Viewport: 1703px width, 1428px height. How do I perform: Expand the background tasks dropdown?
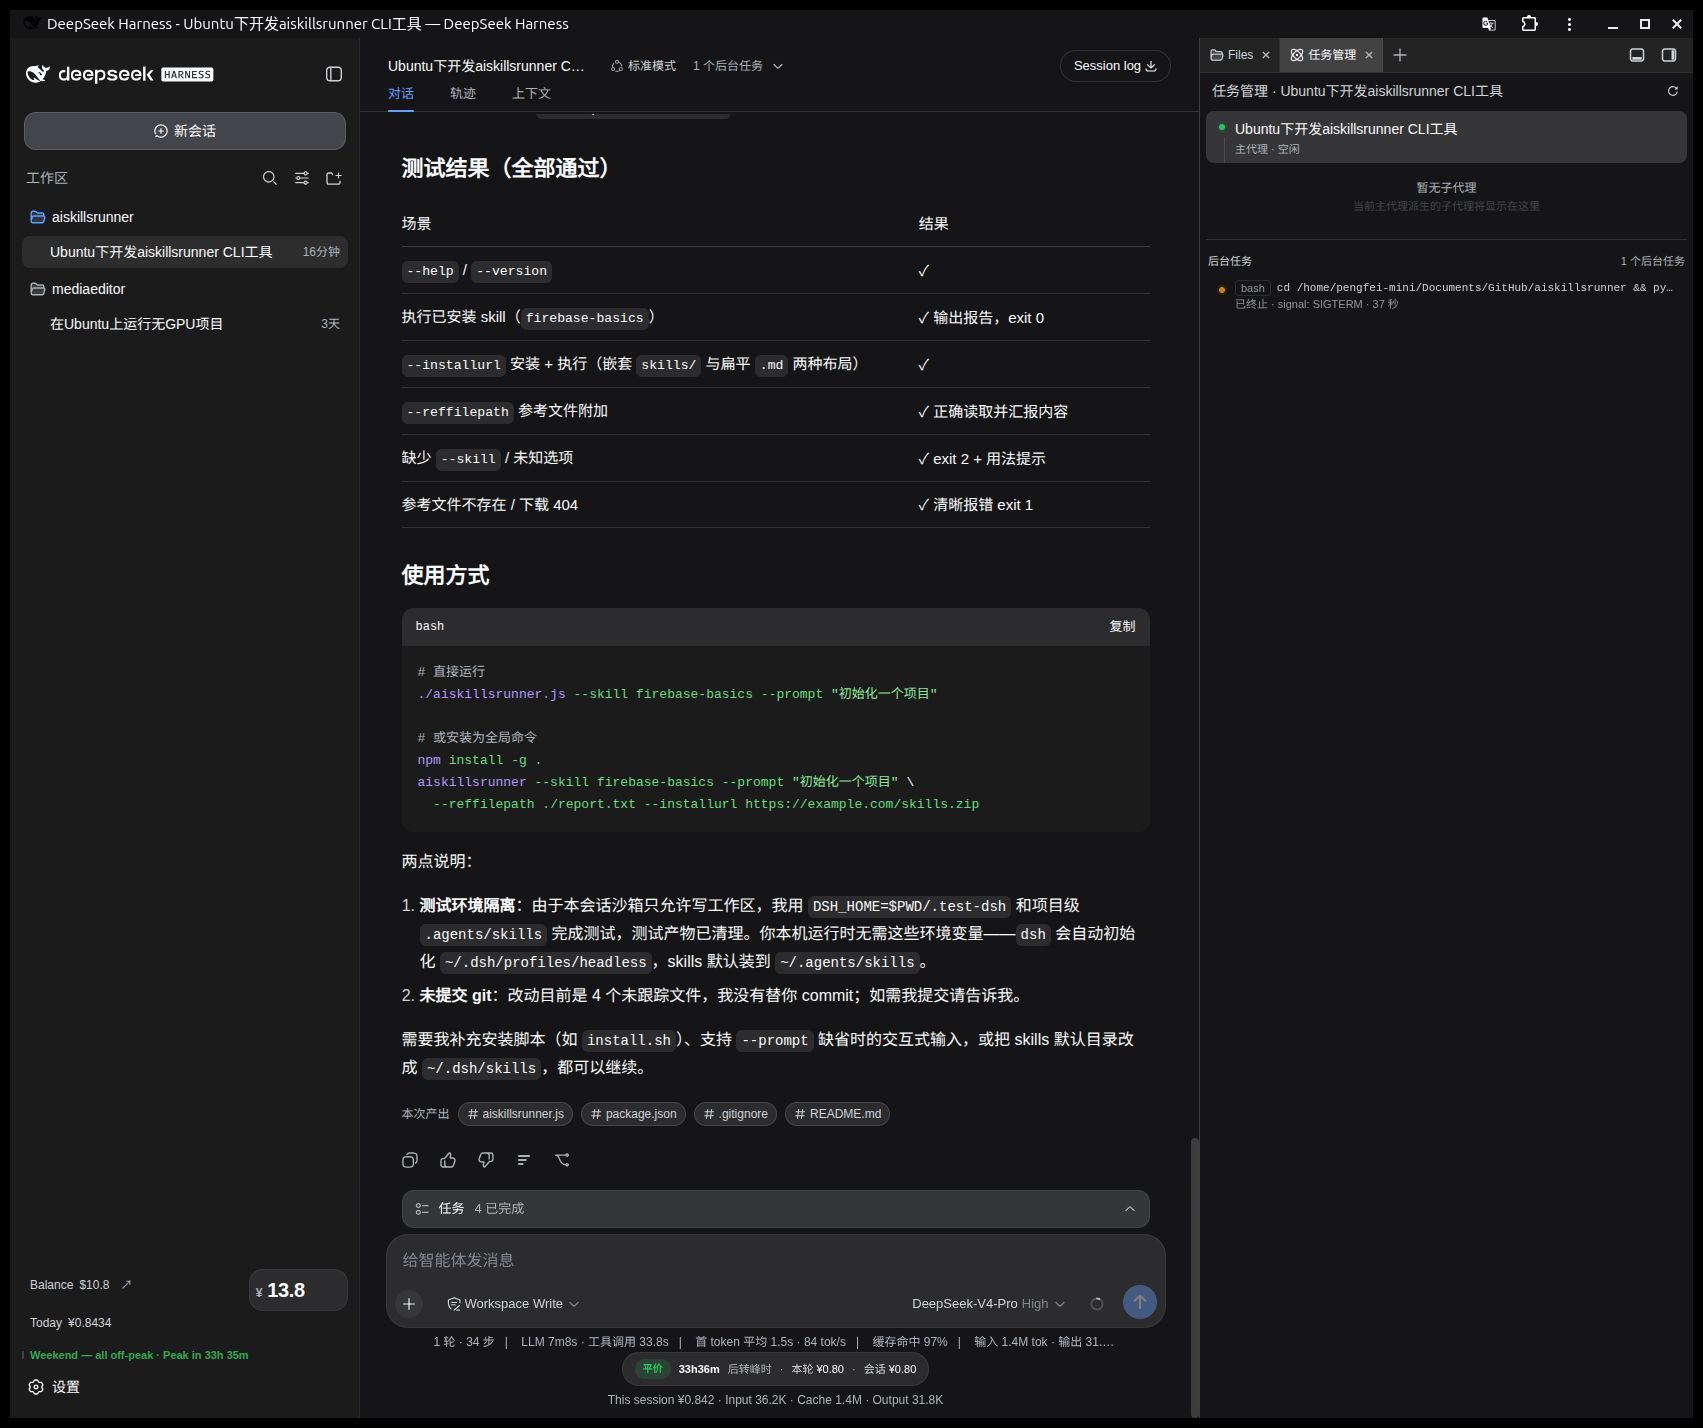(738, 66)
